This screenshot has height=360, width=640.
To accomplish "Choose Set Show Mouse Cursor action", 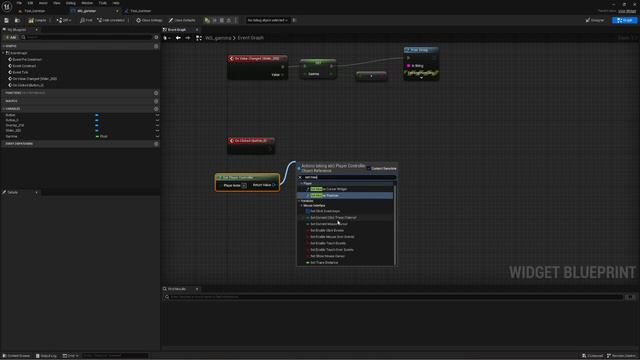I will coord(327,256).
